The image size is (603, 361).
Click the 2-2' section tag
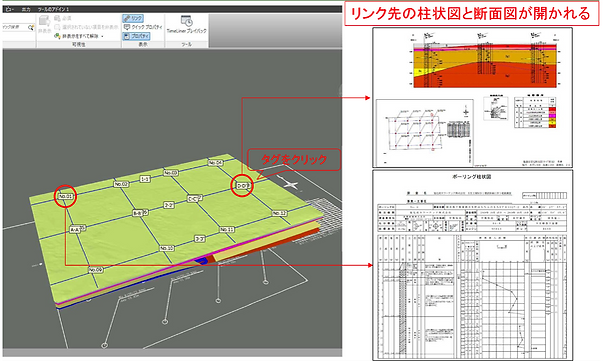[x=169, y=205]
